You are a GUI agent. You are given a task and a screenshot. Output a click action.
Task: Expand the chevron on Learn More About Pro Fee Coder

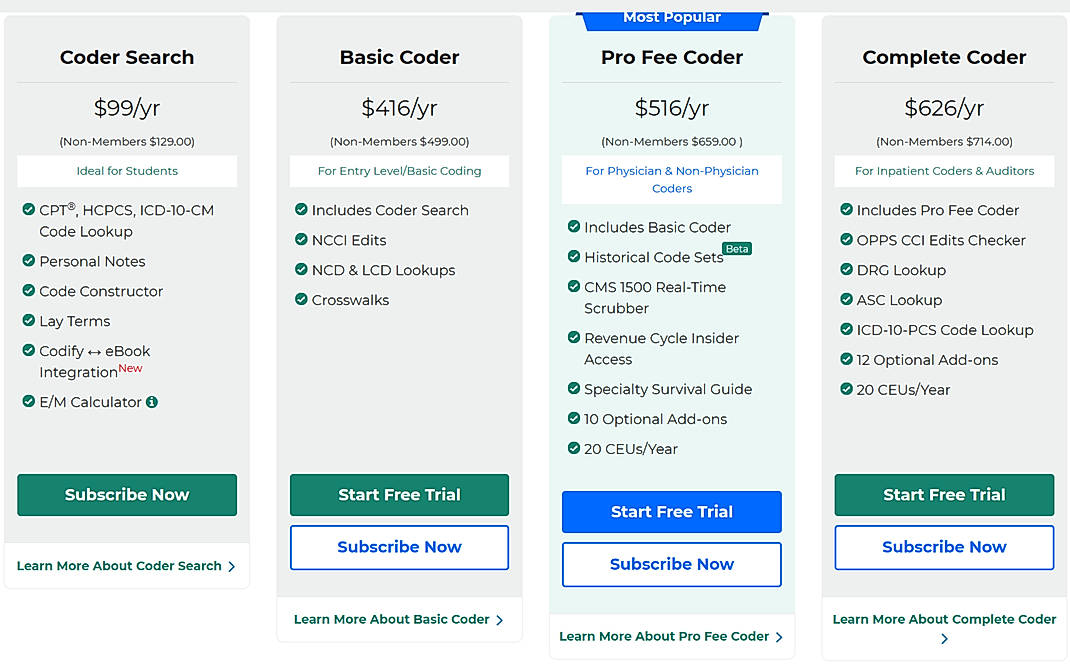tap(779, 636)
